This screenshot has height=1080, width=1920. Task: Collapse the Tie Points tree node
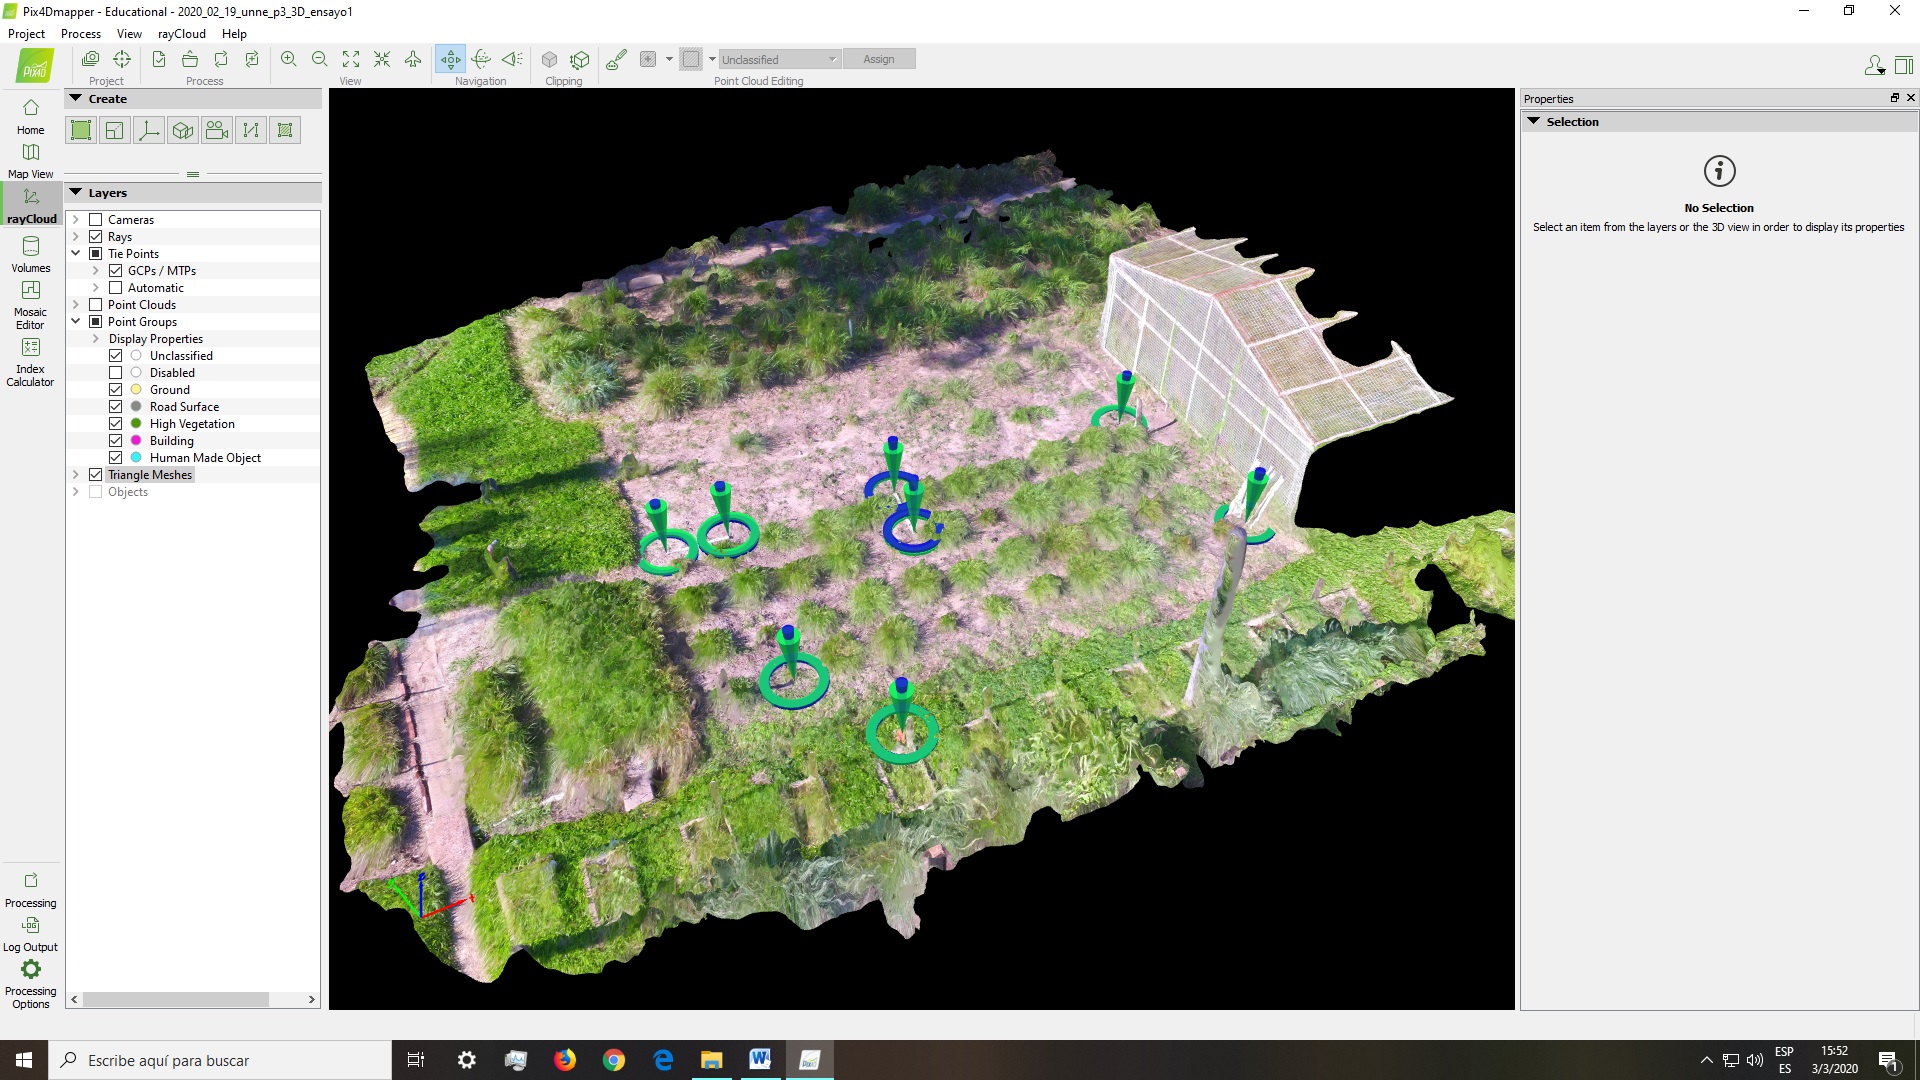point(76,254)
